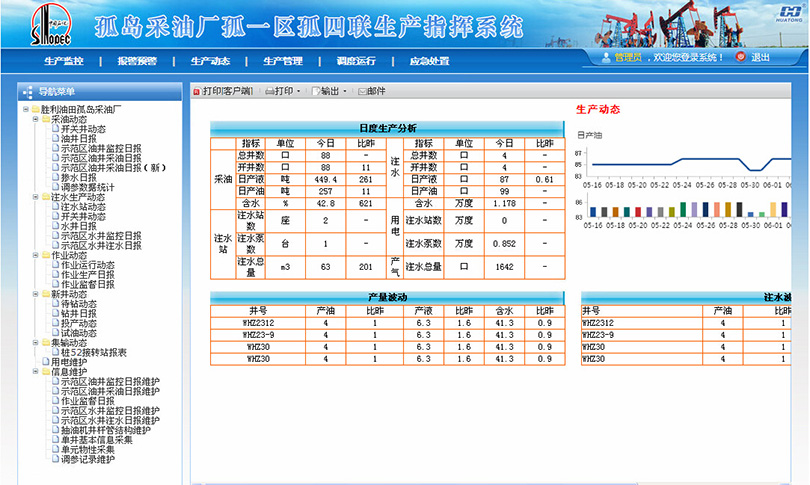Screen dimensions: 810x485
Task: Click the 退出 logout link
Action: 760,58
